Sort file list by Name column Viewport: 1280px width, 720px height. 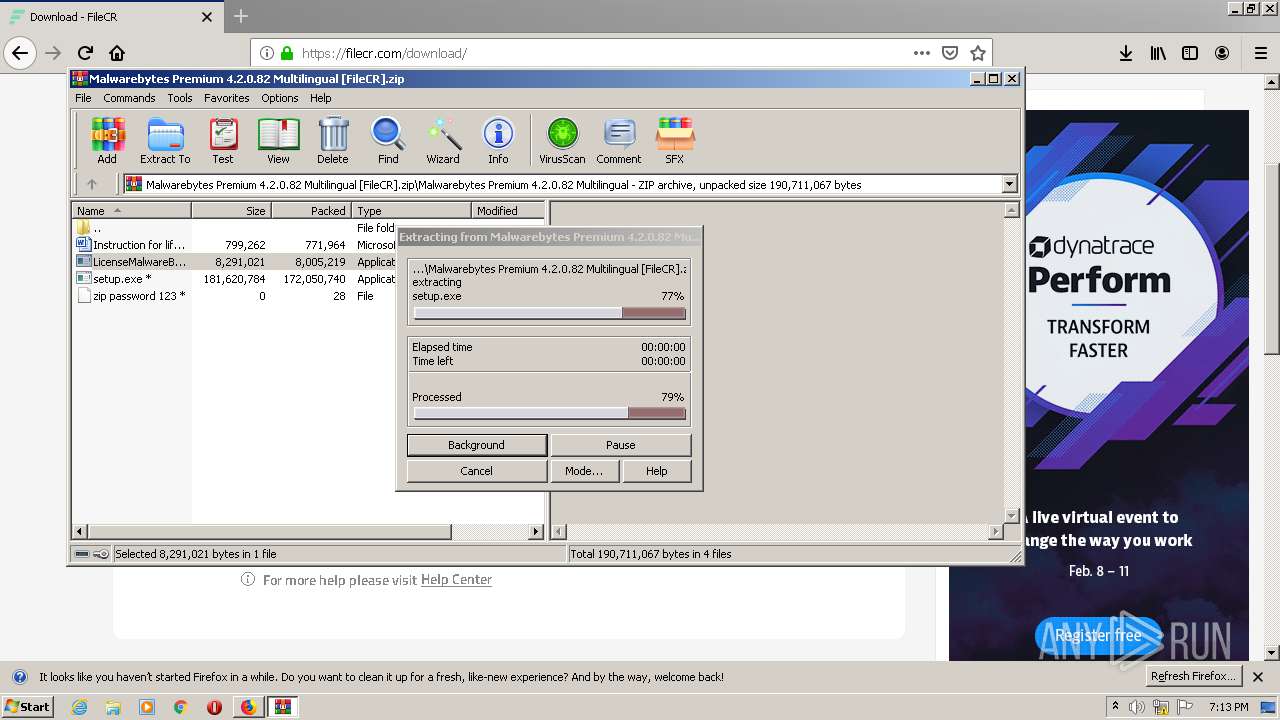[131, 210]
